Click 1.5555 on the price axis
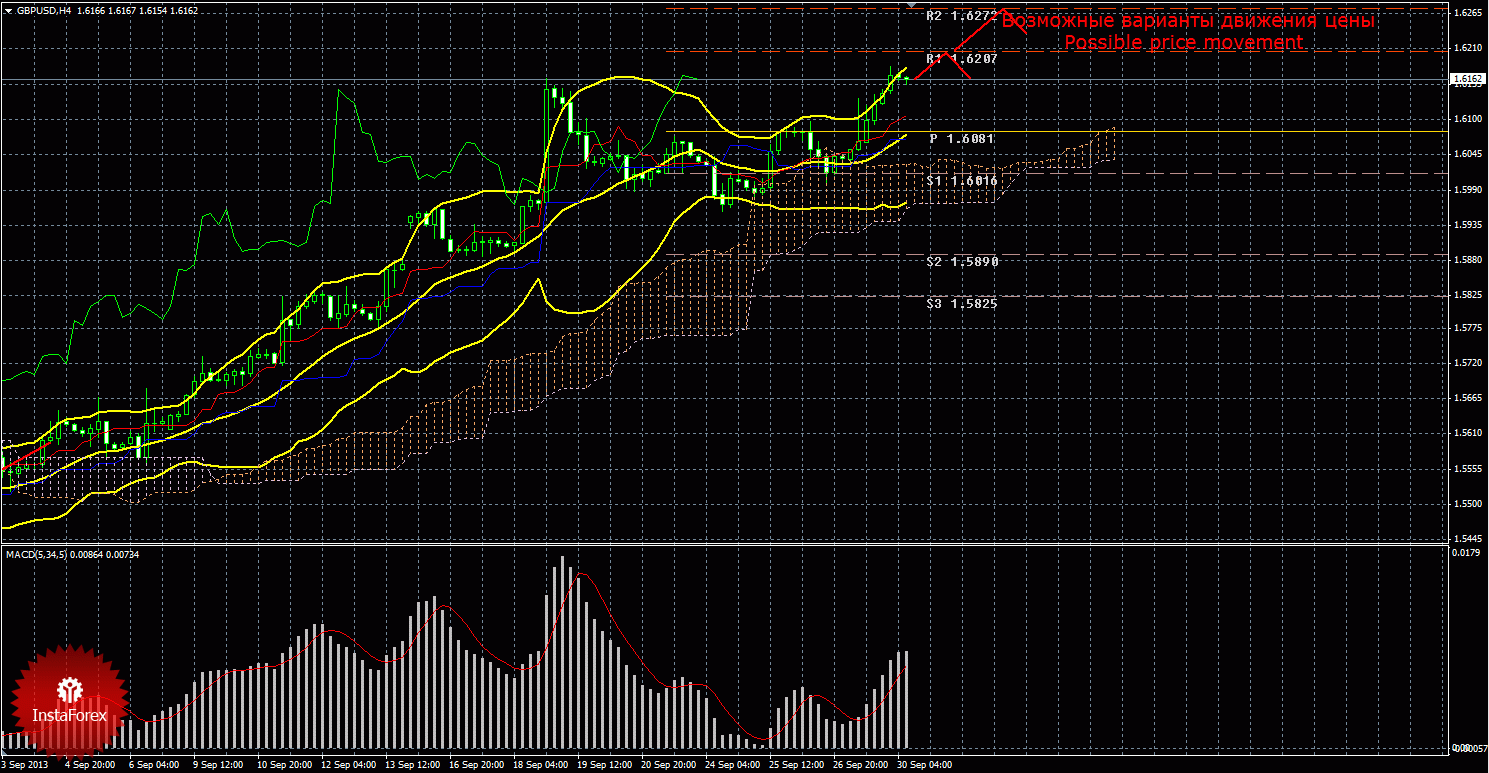Image resolution: width=1489 pixels, height=773 pixels. (1468, 469)
